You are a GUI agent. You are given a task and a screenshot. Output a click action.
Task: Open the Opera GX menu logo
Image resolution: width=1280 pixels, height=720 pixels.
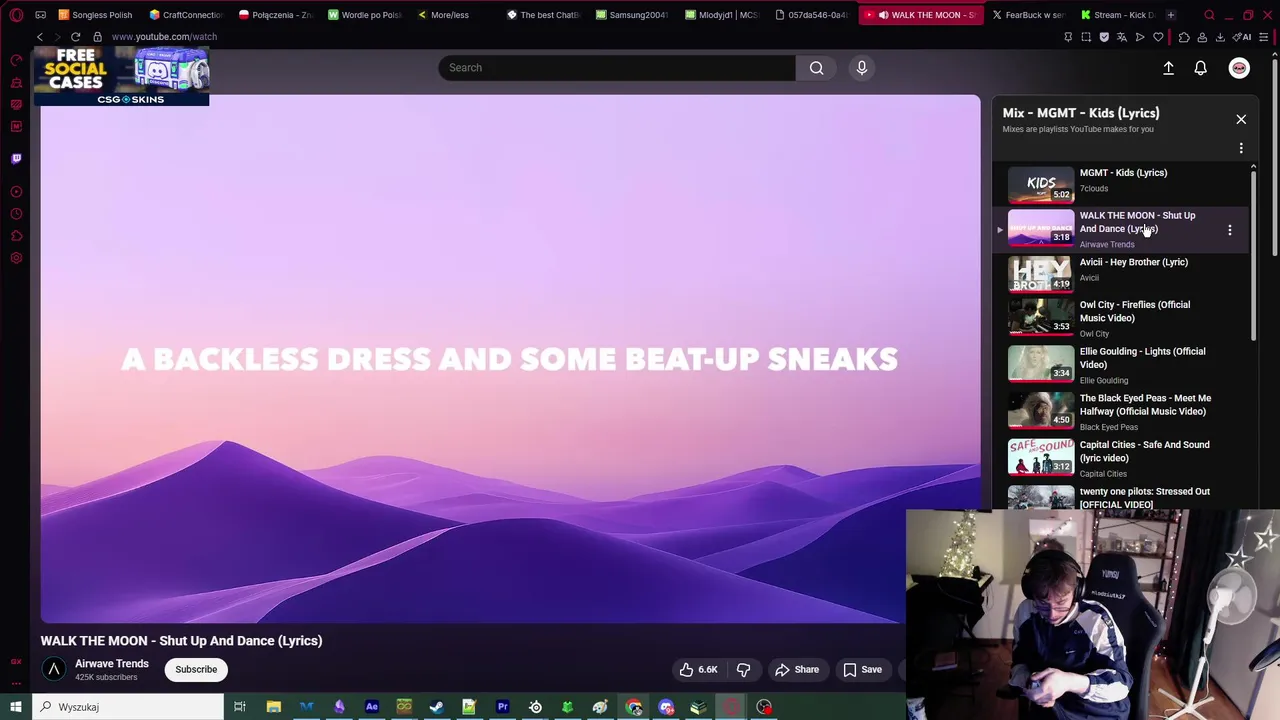coord(16,15)
